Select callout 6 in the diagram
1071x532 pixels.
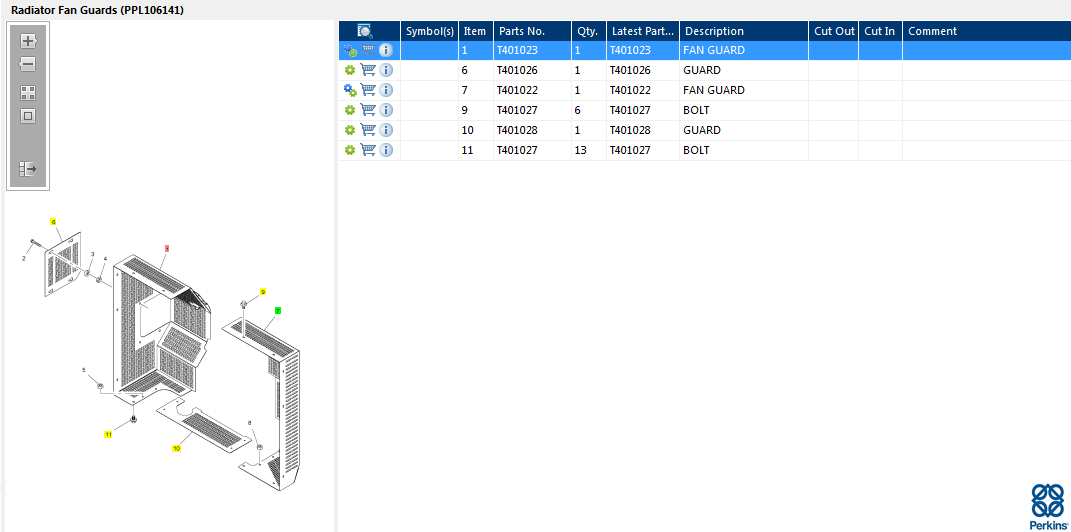point(53,222)
